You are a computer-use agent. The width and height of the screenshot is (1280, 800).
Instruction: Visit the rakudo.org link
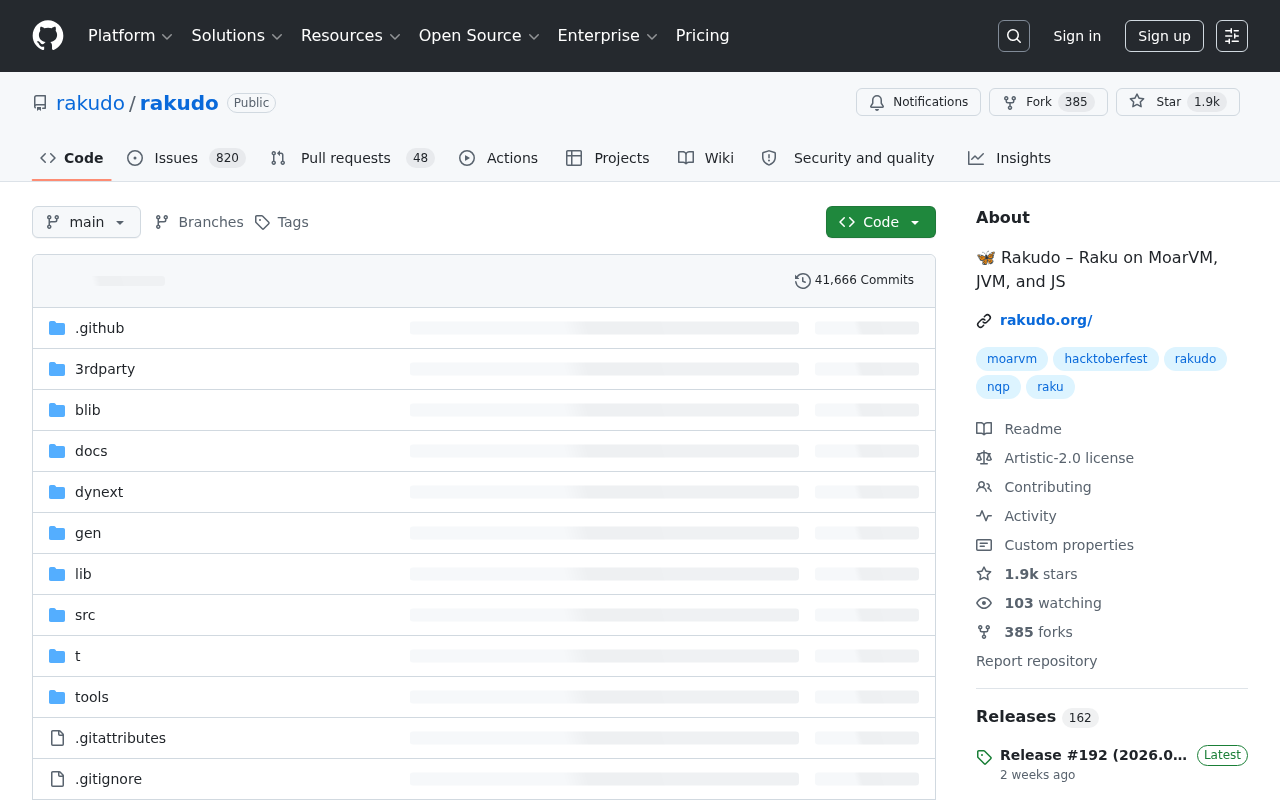1046,321
